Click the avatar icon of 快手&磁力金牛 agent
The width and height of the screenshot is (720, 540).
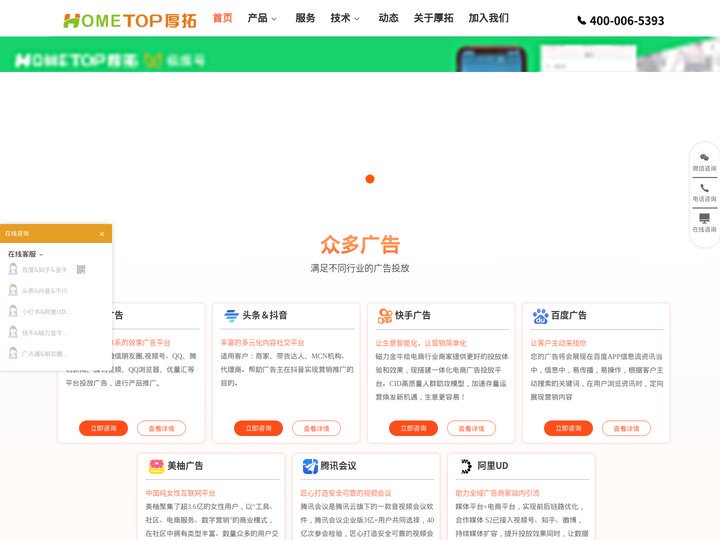pyautogui.click(x=13, y=332)
